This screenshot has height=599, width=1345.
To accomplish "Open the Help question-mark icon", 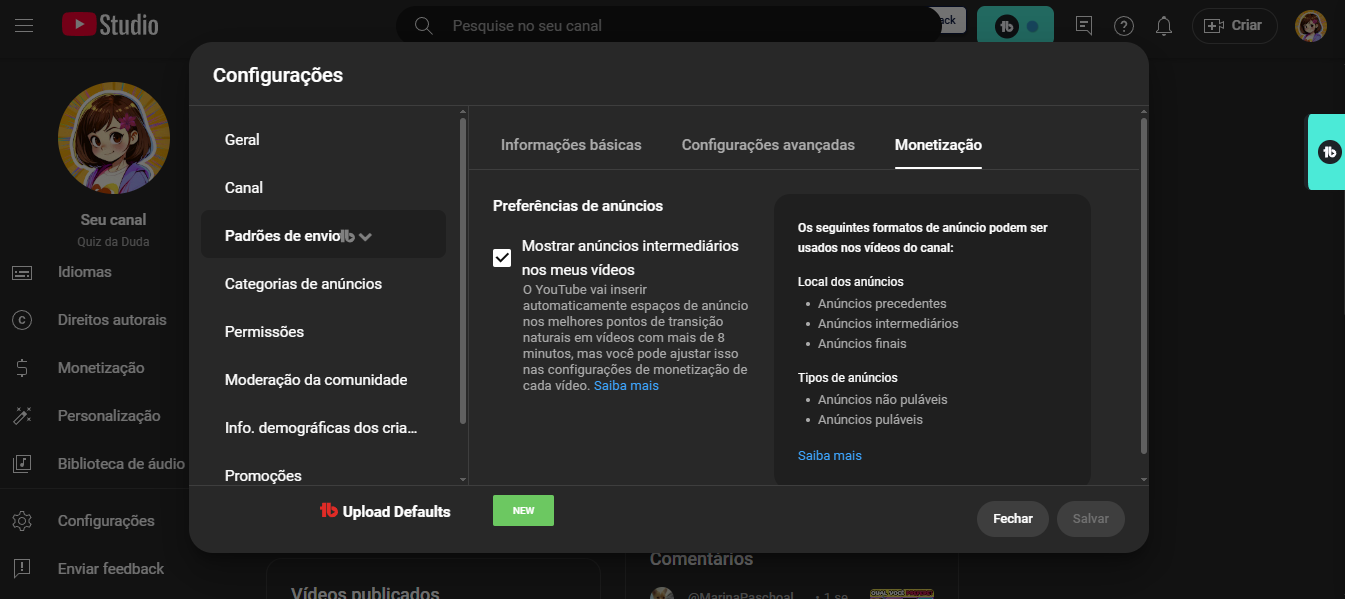I will [x=1124, y=26].
